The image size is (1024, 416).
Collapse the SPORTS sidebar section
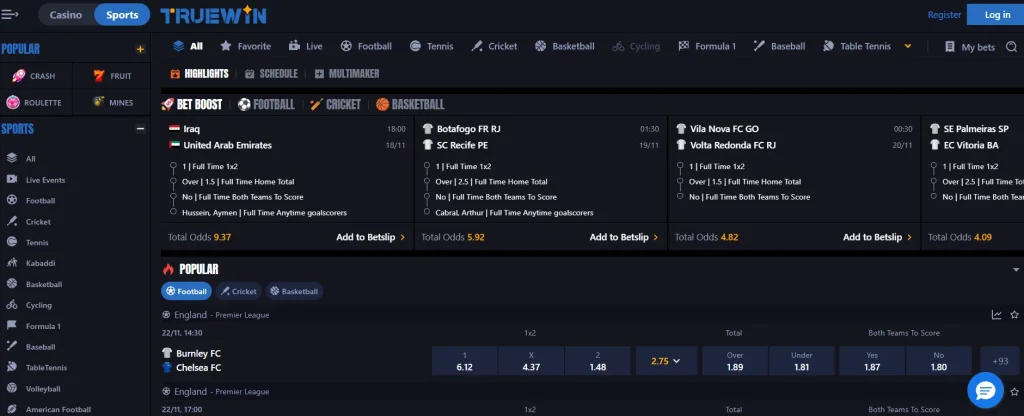click(x=140, y=129)
